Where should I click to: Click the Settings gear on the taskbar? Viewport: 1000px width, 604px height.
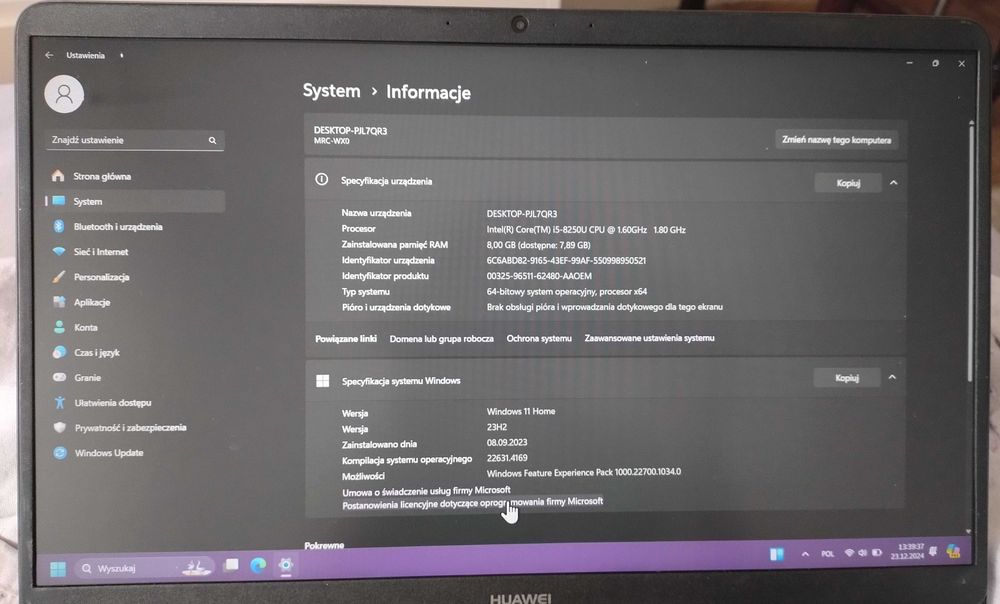coord(286,564)
